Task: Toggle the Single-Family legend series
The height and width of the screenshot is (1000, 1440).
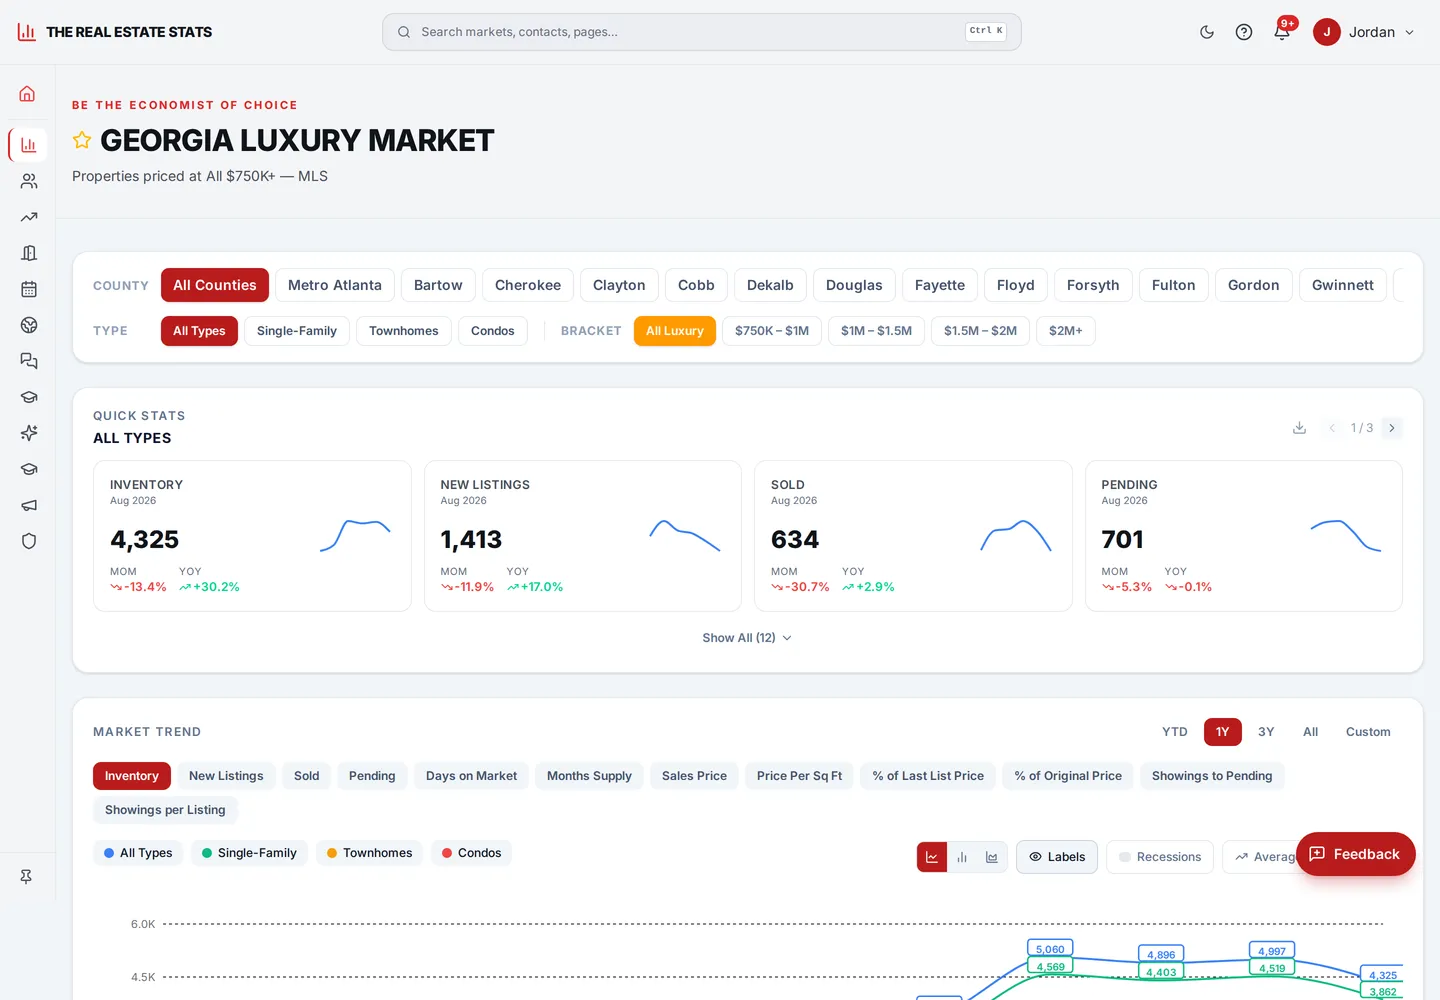Action: coord(249,853)
